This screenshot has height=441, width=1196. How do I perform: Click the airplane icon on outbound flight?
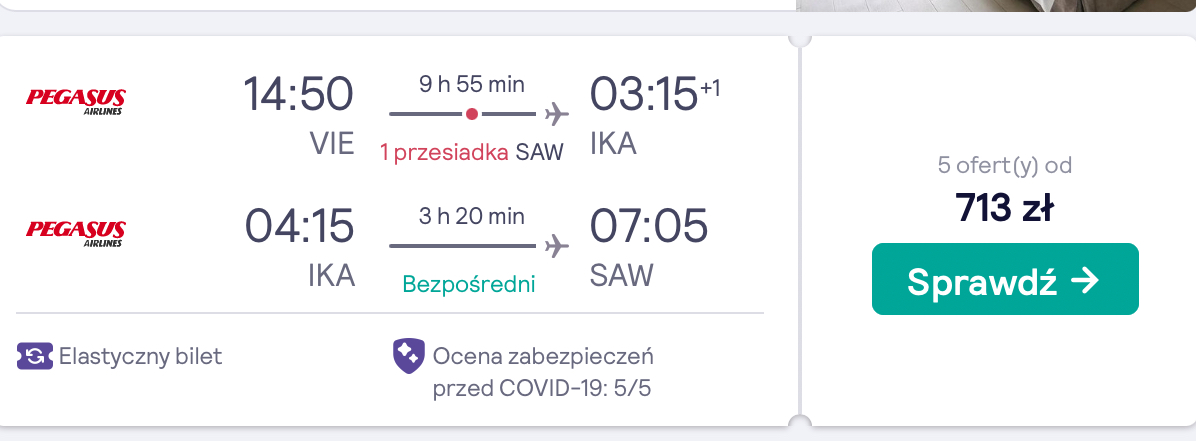pos(557,114)
